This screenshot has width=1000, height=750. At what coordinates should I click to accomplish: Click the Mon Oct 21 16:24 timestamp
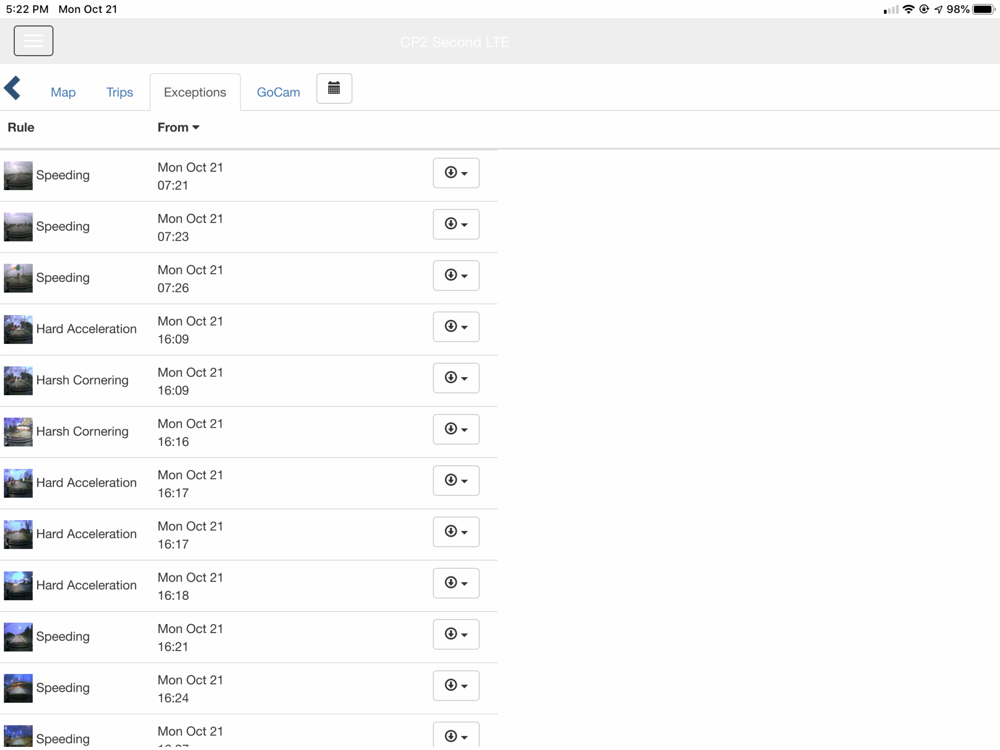click(x=190, y=689)
